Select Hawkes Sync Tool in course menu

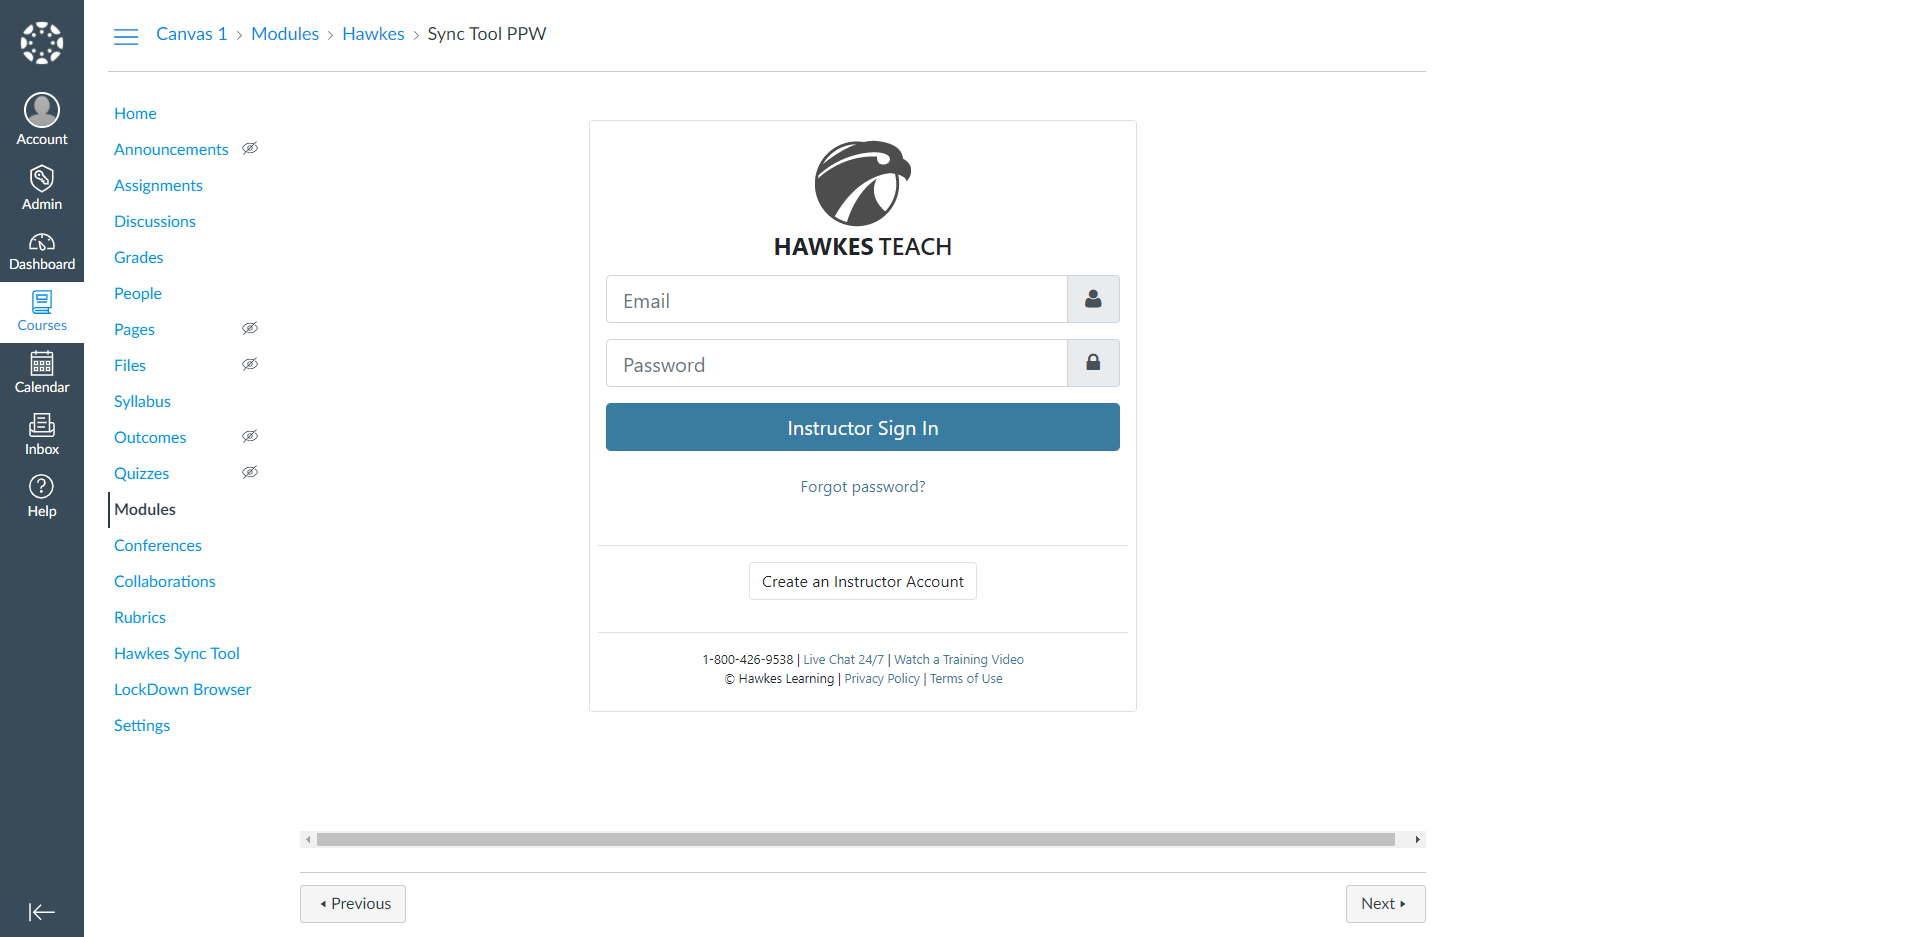177,653
